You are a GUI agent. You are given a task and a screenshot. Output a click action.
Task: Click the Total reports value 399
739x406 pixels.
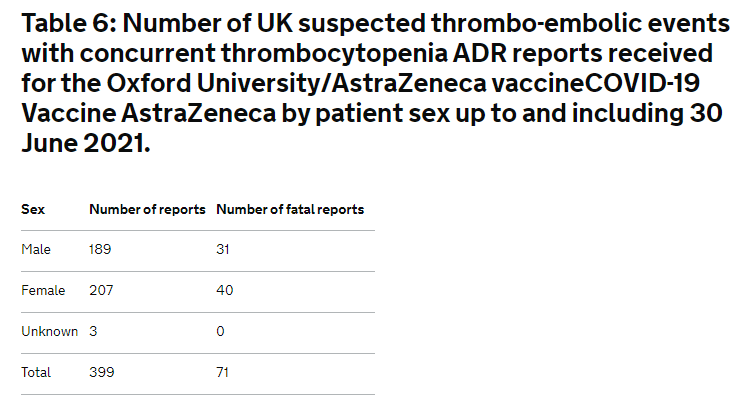[x=102, y=373]
